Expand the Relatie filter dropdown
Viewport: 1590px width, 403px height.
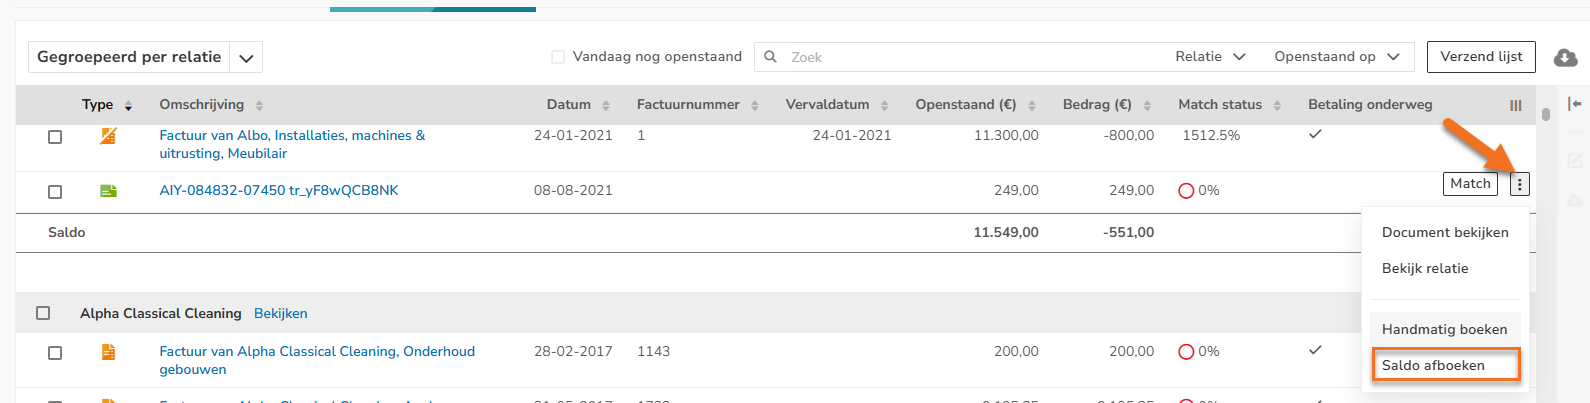click(x=1210, y=57)
